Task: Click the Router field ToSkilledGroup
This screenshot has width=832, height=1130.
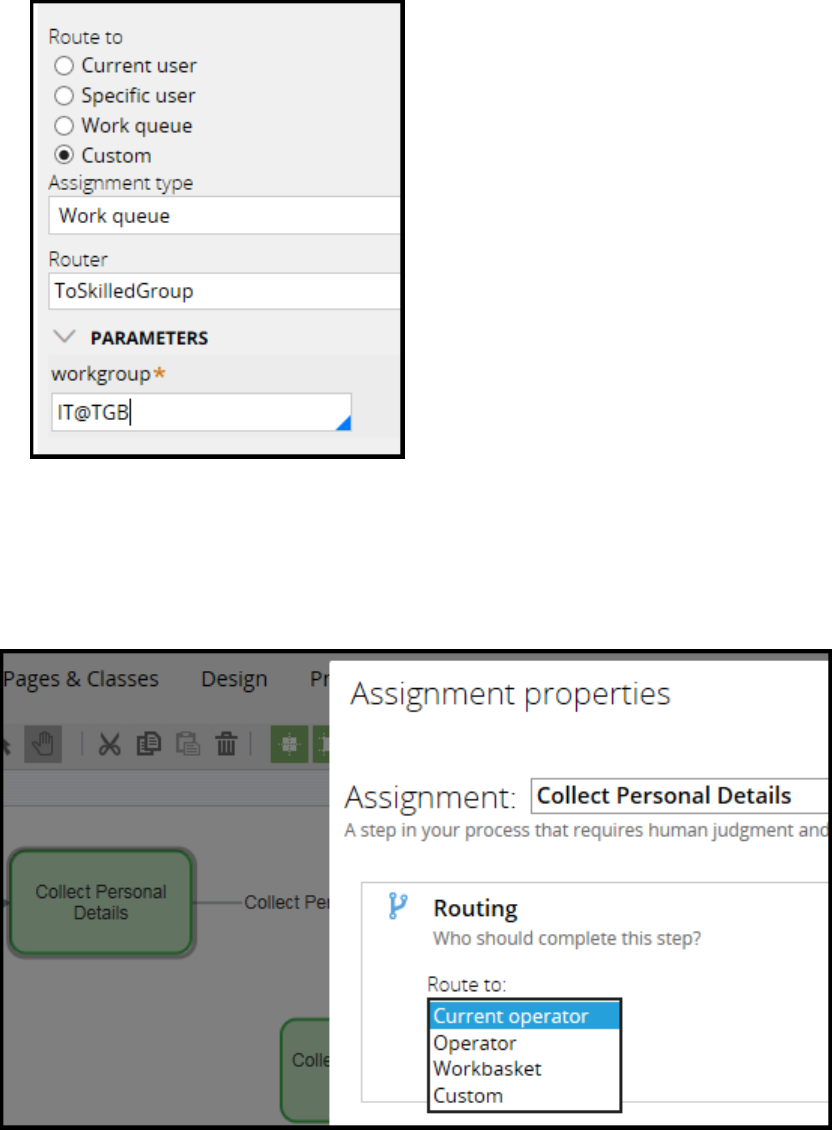Action: 225,291
